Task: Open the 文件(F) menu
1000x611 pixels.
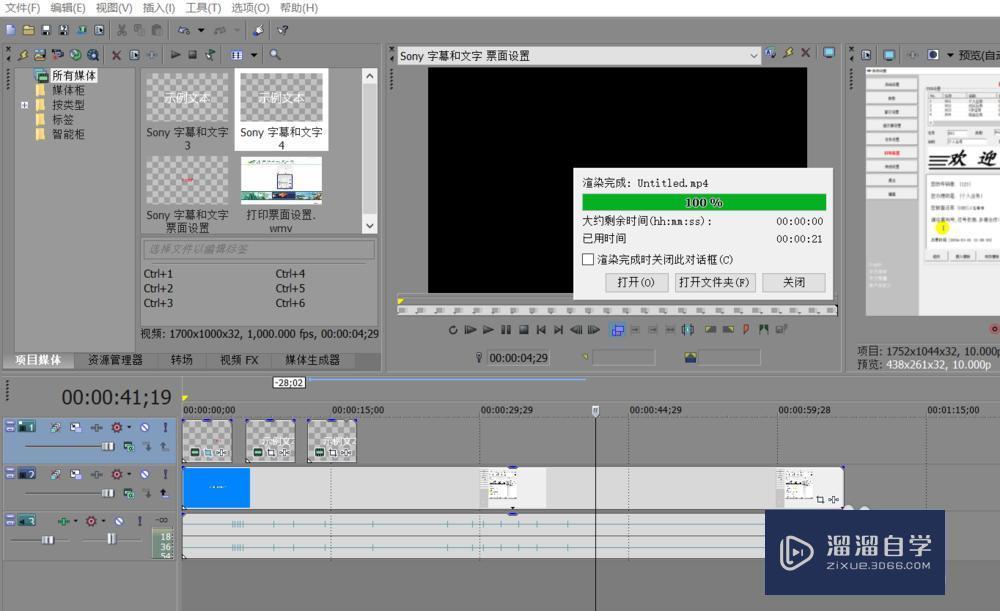Action: [22, 8]
